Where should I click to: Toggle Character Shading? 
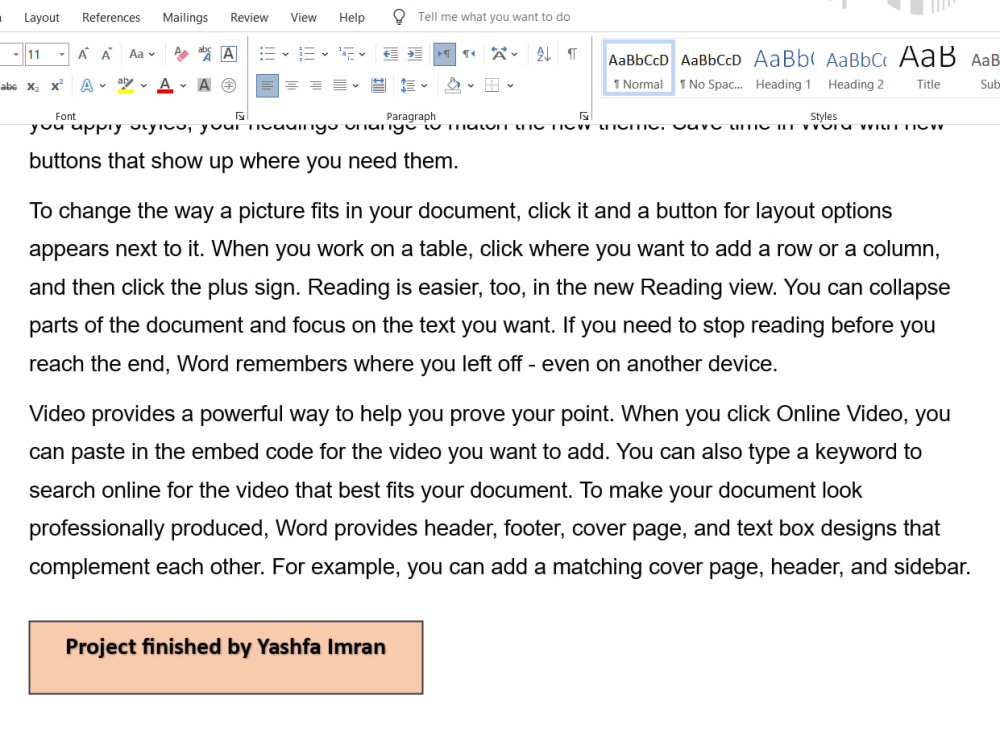pyautogui.click(x=204, y=85)
